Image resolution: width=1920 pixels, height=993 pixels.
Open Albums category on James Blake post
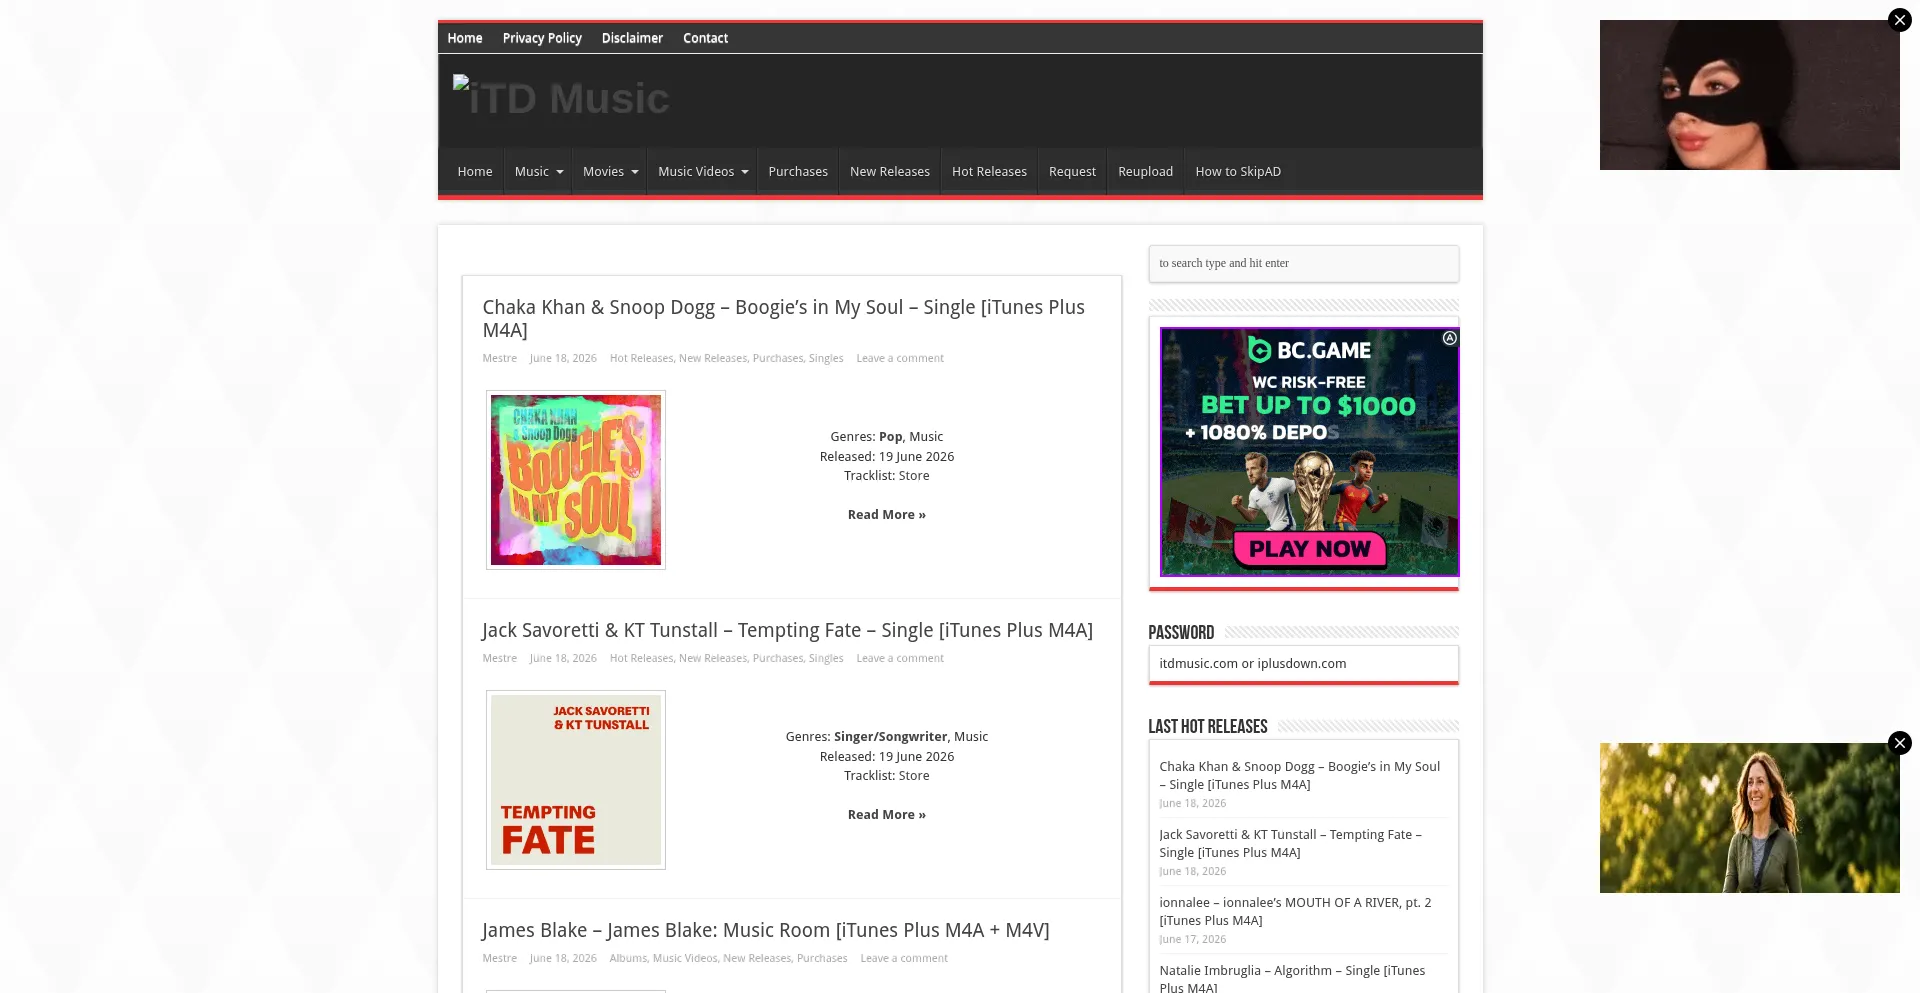coord(628,958)
